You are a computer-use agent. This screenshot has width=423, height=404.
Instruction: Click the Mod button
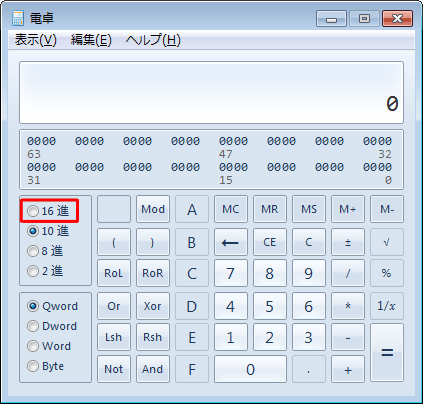(x=153, y=209)
